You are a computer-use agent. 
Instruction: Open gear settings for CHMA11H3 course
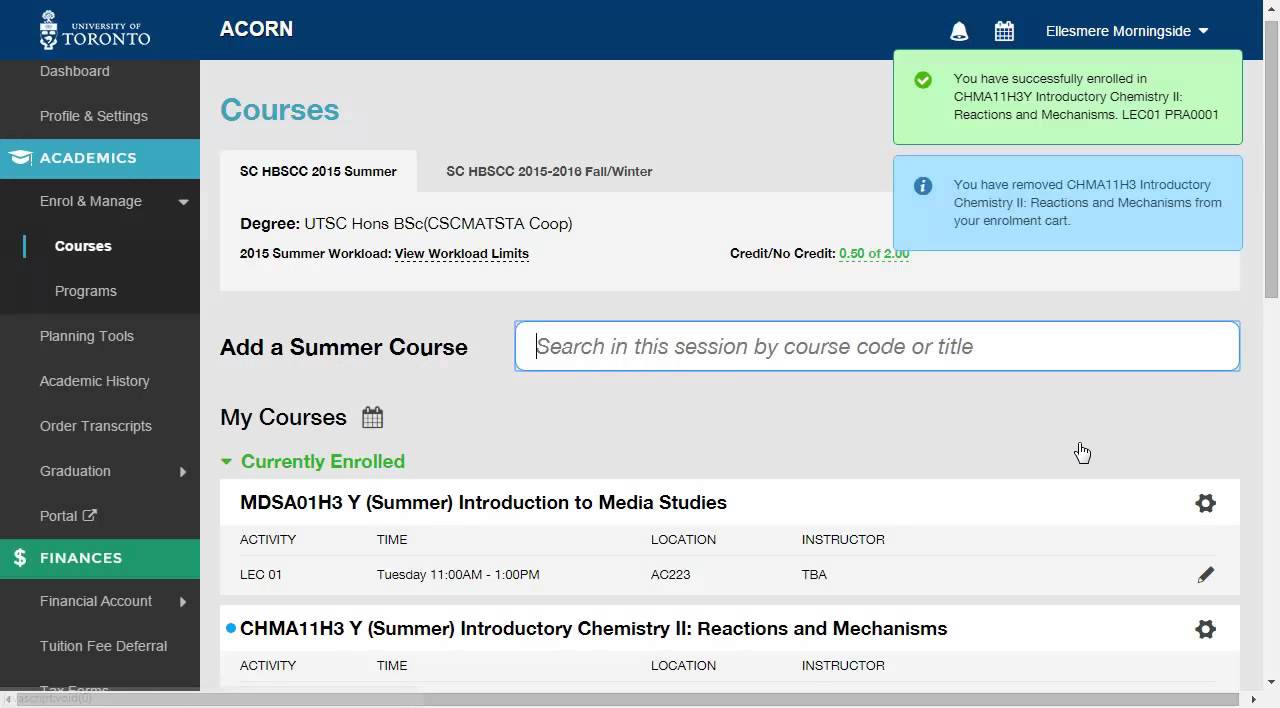(x=1205, y=629)
